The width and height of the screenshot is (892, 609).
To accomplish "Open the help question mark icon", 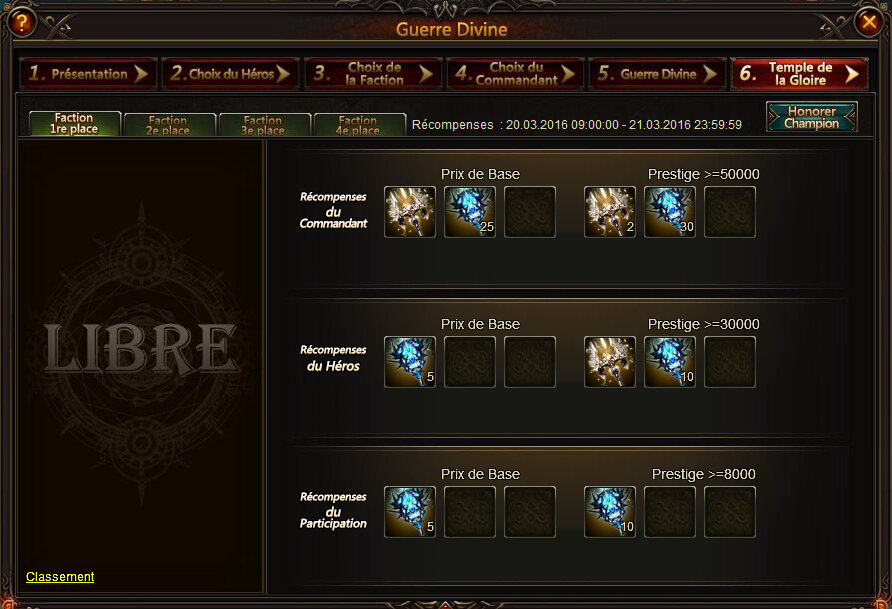I will [x=22, y=22].
